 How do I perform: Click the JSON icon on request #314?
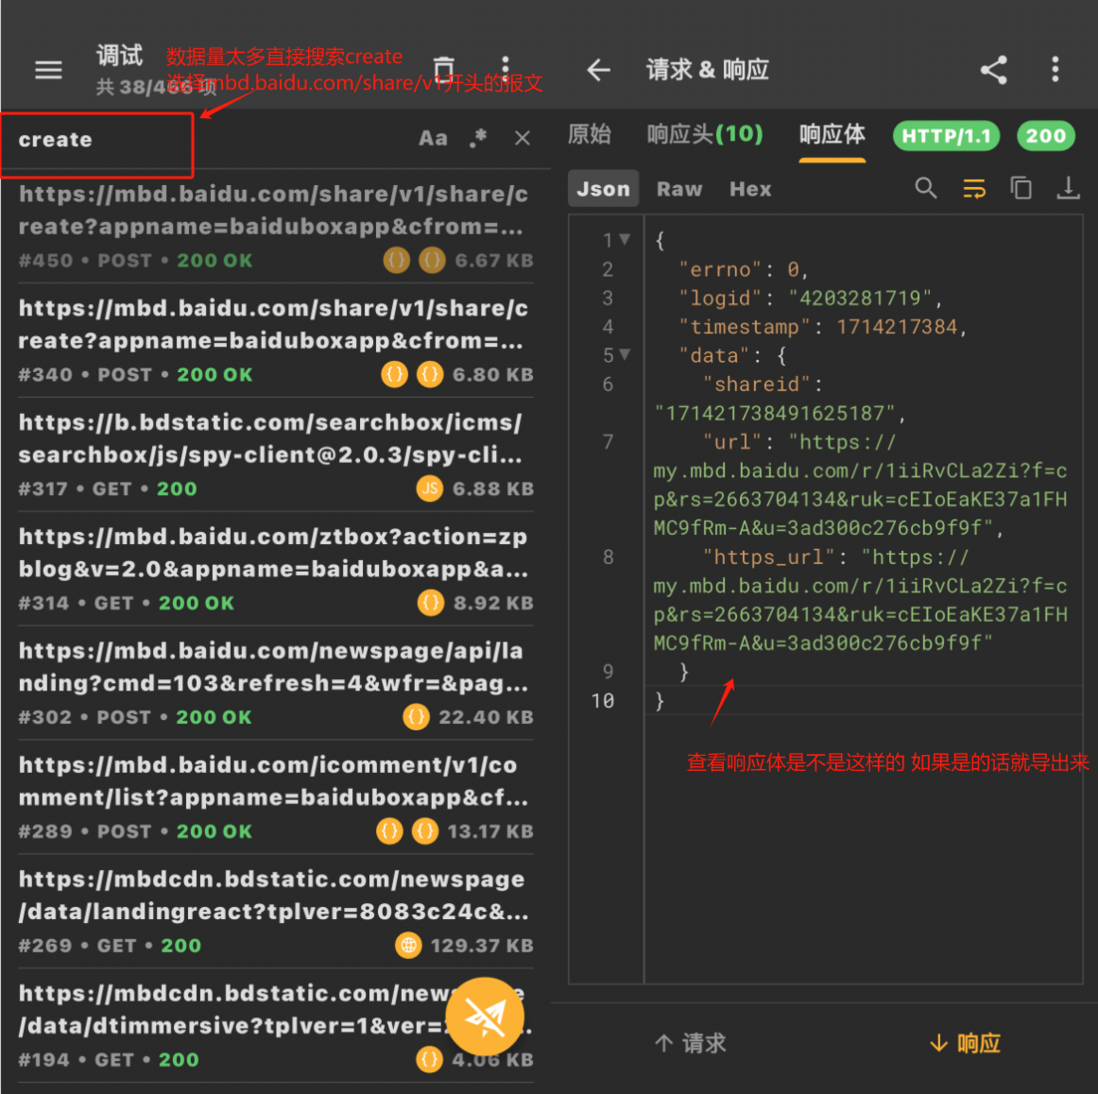[x=431, y=602]
